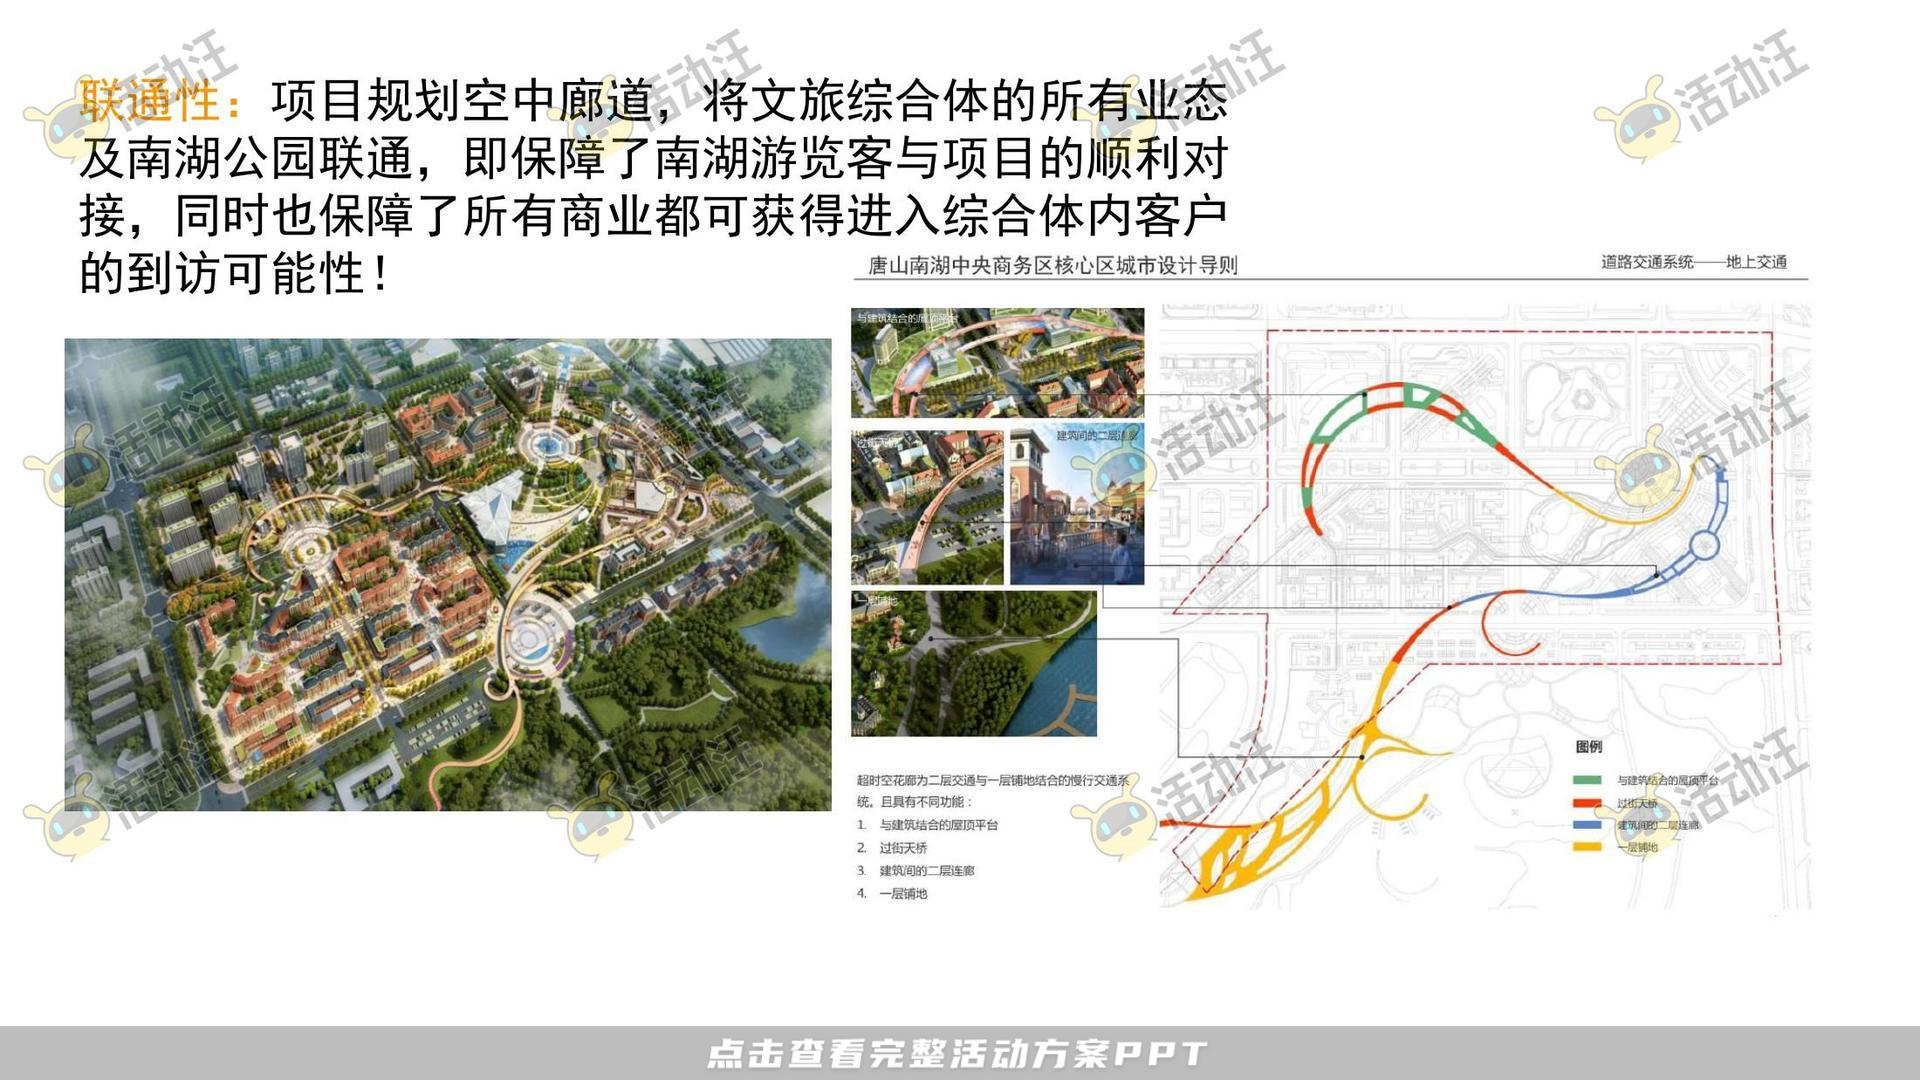Click the 一层铺地 park and lake thumbnail
The height and width of the screenshot is (1080, 1920).
[974, 663]
